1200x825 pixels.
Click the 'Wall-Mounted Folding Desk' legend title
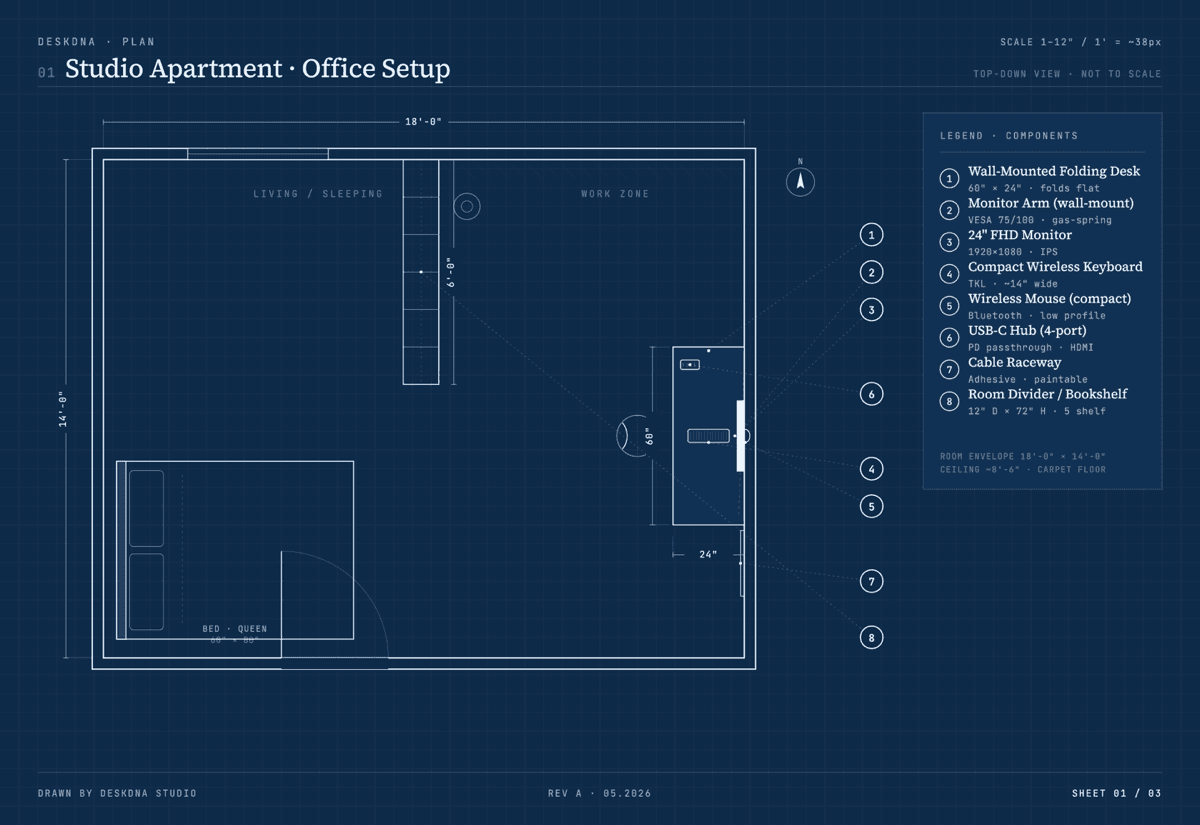click(x=1054, y=171)
